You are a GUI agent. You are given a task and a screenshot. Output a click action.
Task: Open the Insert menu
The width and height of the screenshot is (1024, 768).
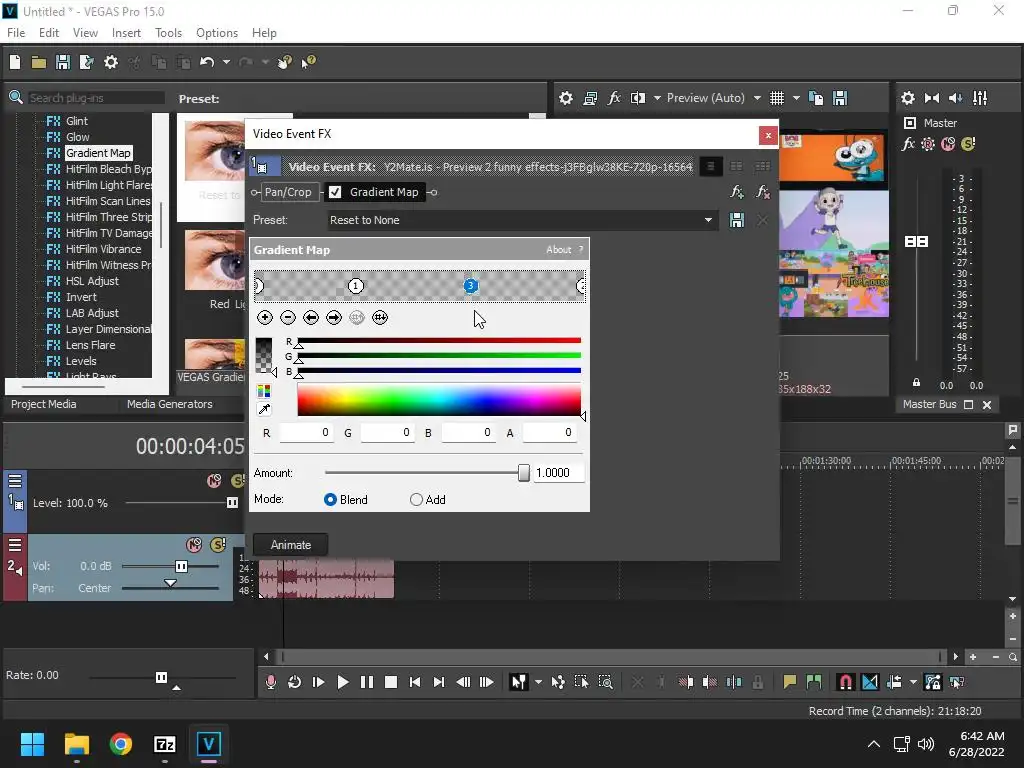click(126, 33)
